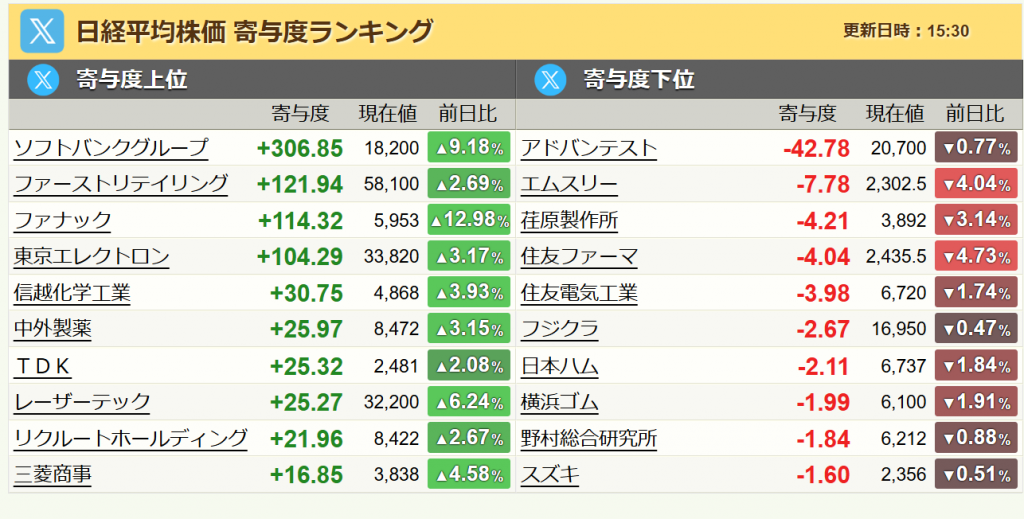Click the 中外製薬 stock name
The width and height of the screenshot is (1024, 519).
click(x=53, y=329)
